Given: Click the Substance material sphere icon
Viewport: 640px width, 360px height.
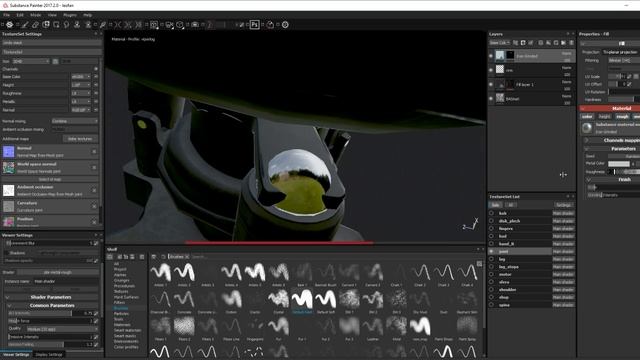Looking at the screenshot, I should 587,128.
